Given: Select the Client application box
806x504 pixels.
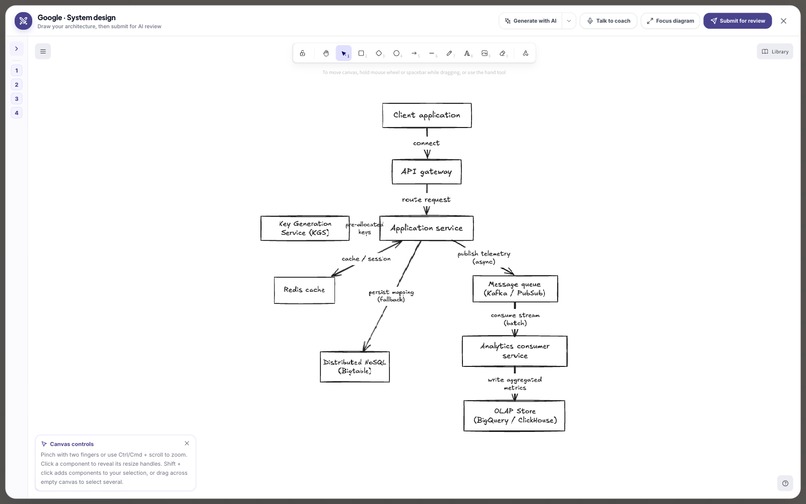Looking at the screenshot, I should [427, 115].
